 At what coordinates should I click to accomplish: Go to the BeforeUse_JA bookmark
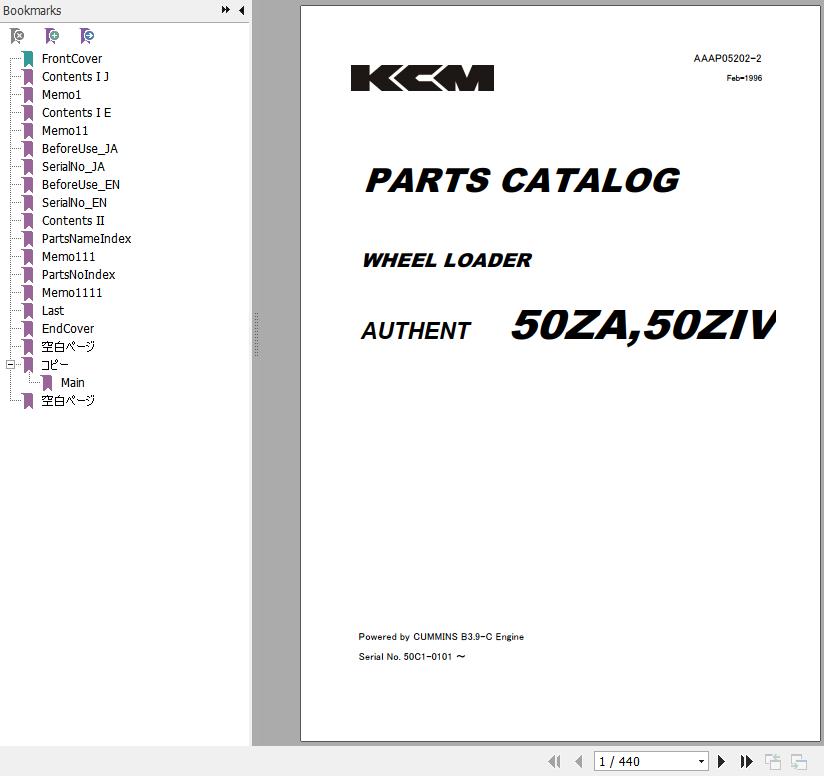click(x=80, y=149)
